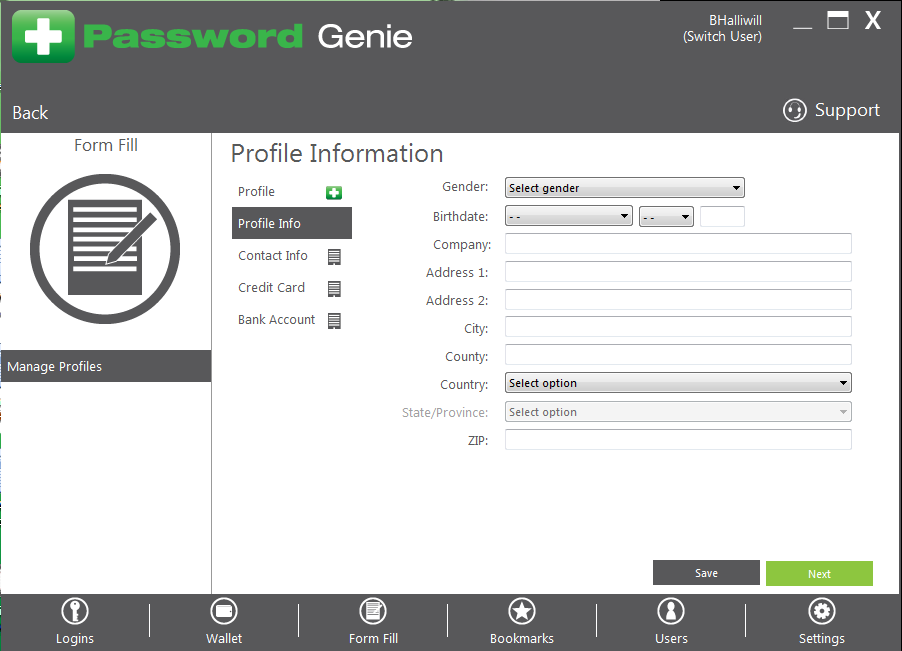902x651 pixels.
Task: Click the Birthdate year input field
Action: click(x=723, y=216)
